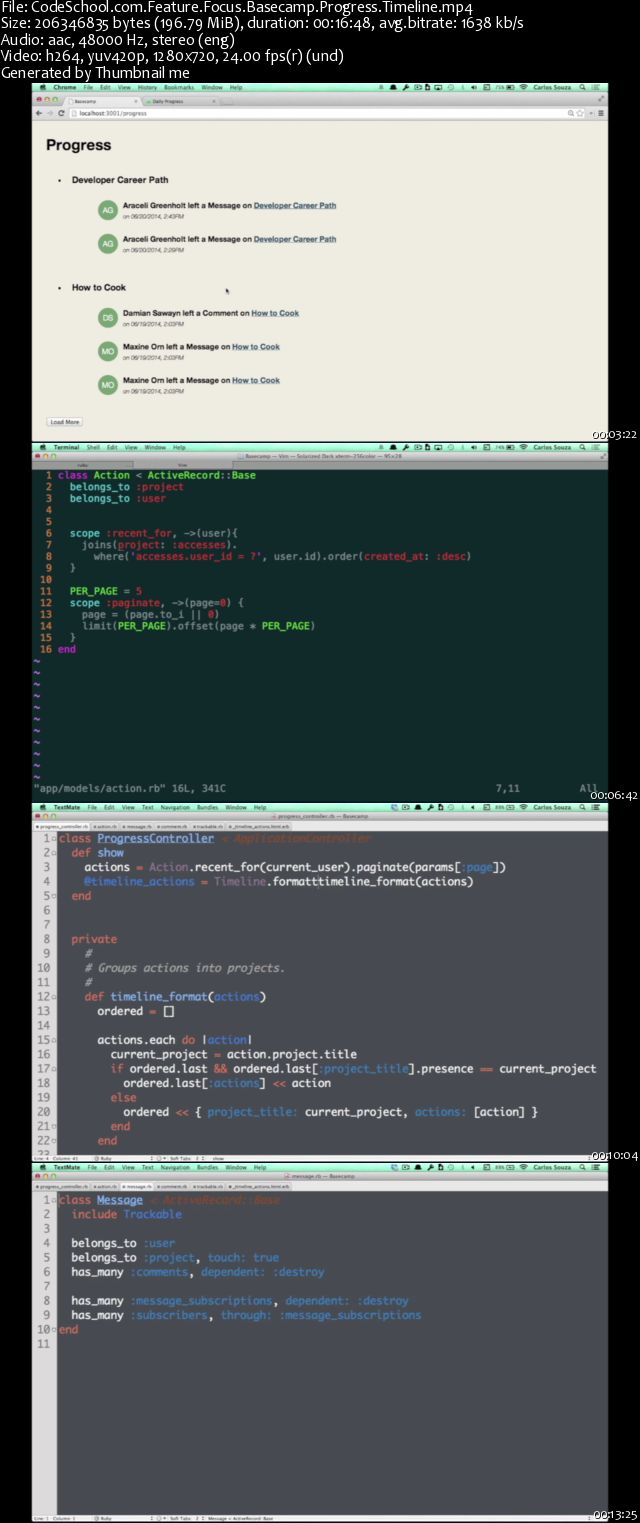Viewport: 640px width, 1523px height.
Task: Reload the localhost page in Chrome
Action: coord(62,113)
